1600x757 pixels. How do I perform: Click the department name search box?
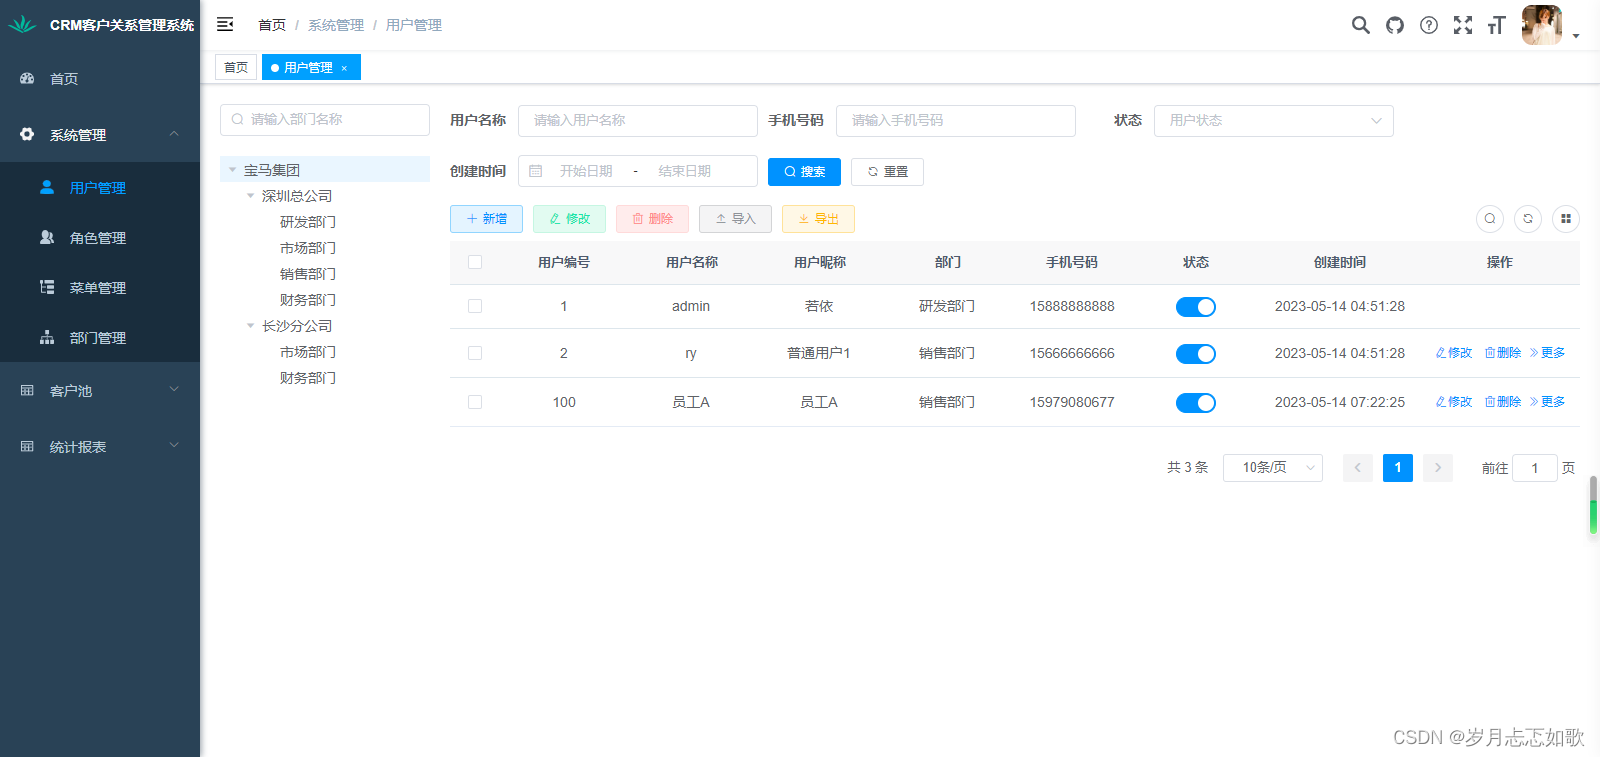coord(325,120)
